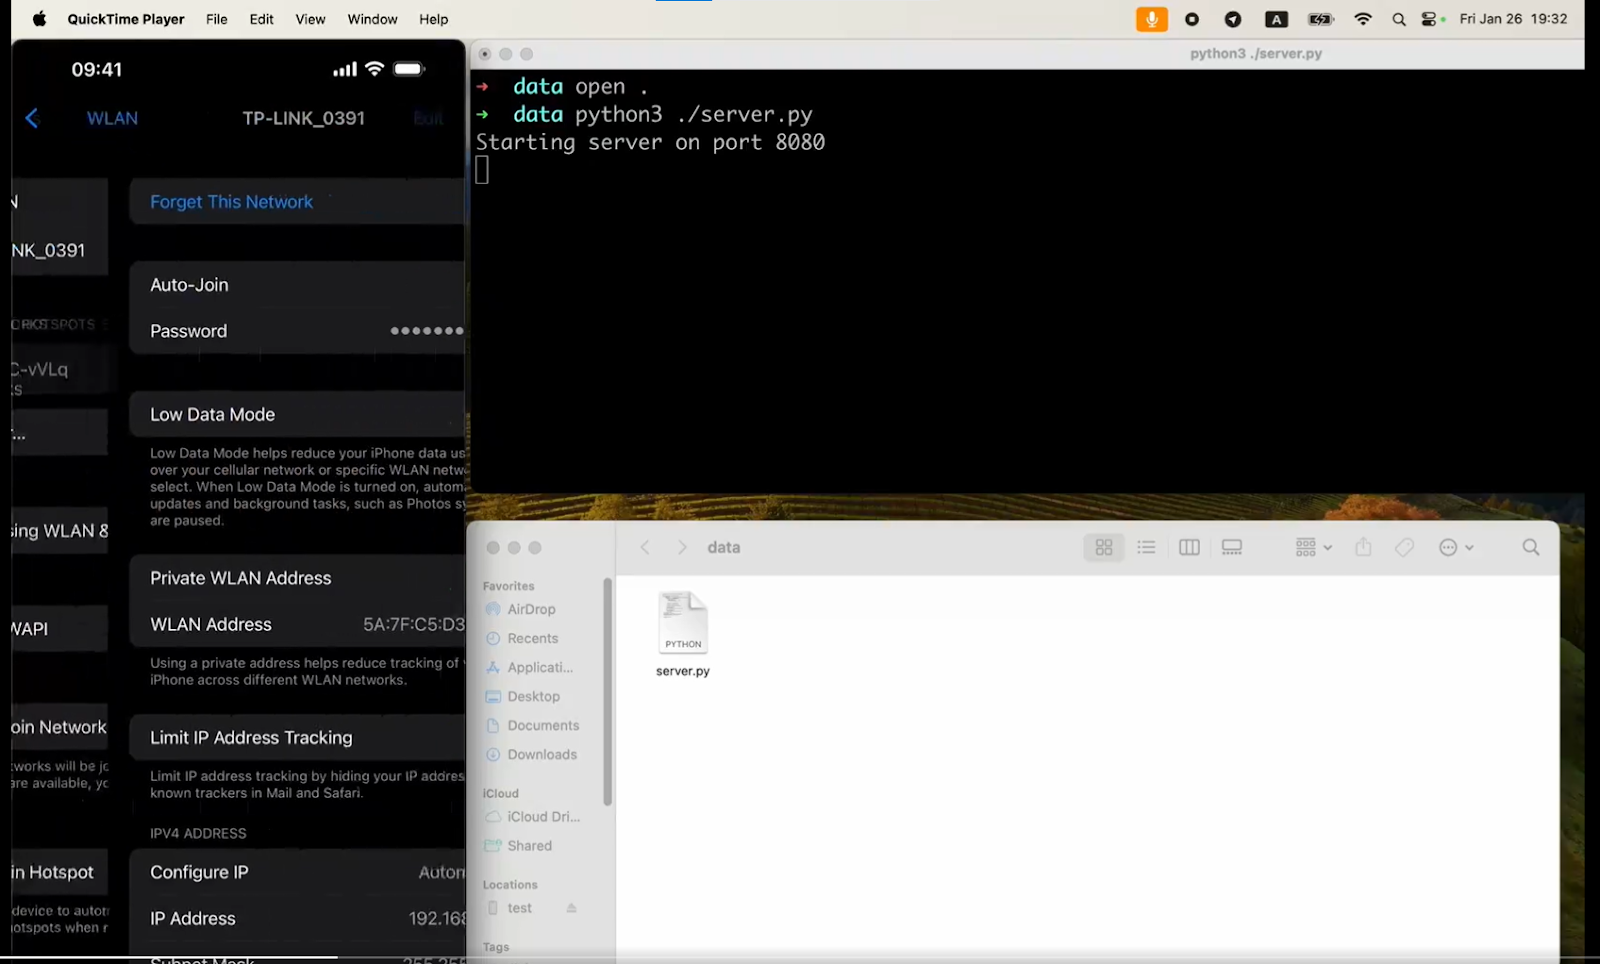
Task: Select the server.py file icon
Action: [x=683, y=622]
